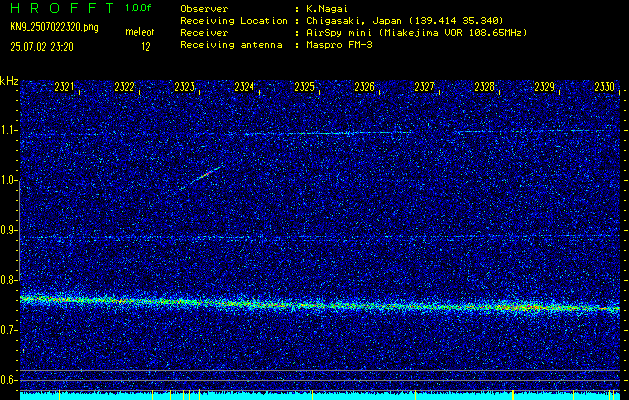
Task: Click the 1.0 frequency axis label
Action: click(8, 181)
